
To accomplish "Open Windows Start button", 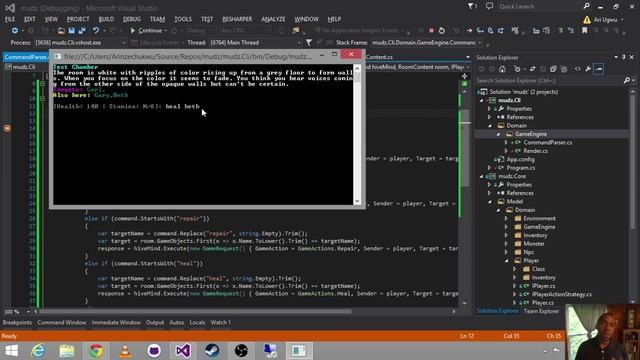I will [11, 351].
